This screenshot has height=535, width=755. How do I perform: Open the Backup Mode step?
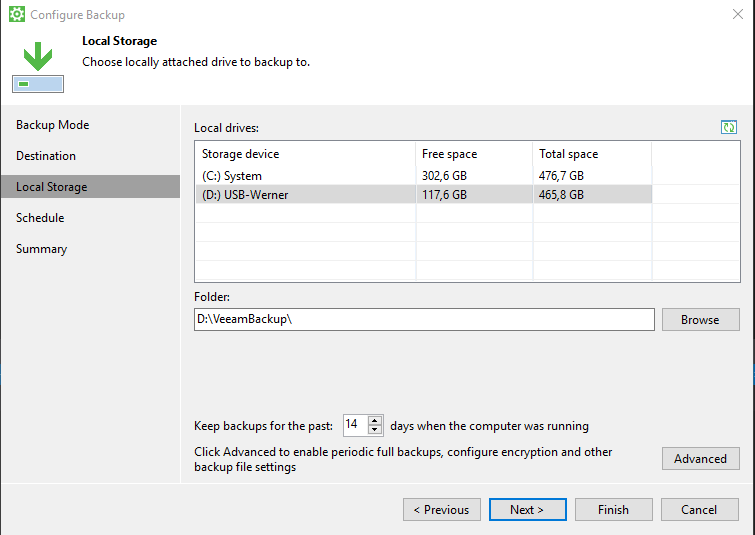coord(53,125)
